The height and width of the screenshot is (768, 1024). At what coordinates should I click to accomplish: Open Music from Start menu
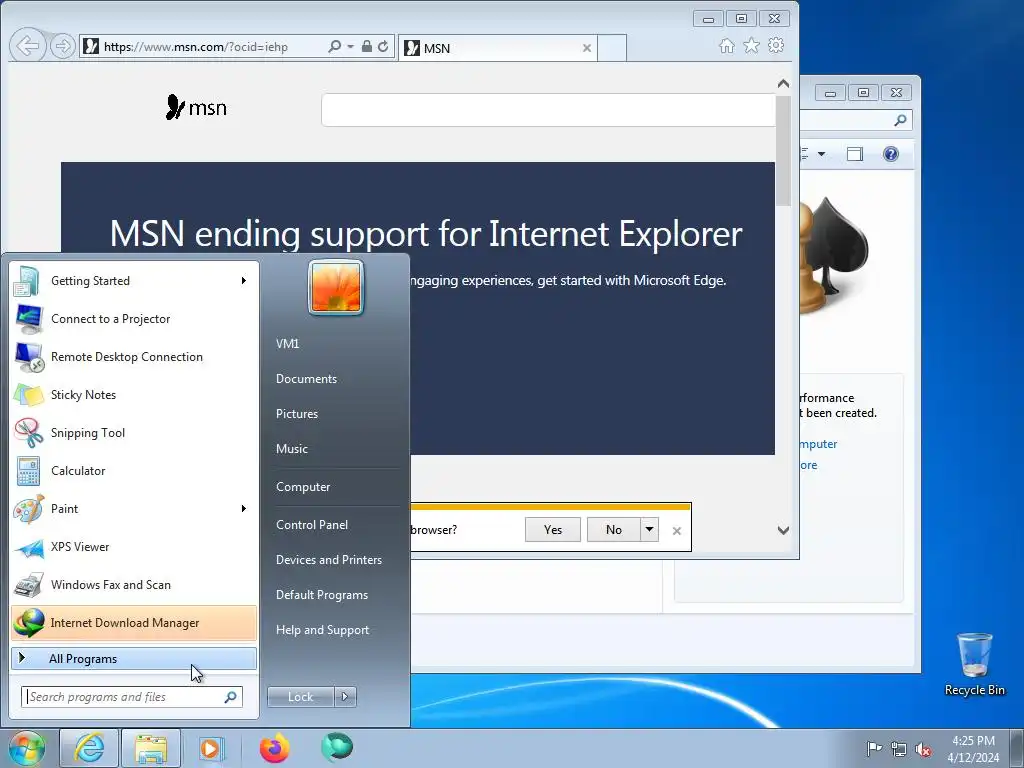click(292, 449)
